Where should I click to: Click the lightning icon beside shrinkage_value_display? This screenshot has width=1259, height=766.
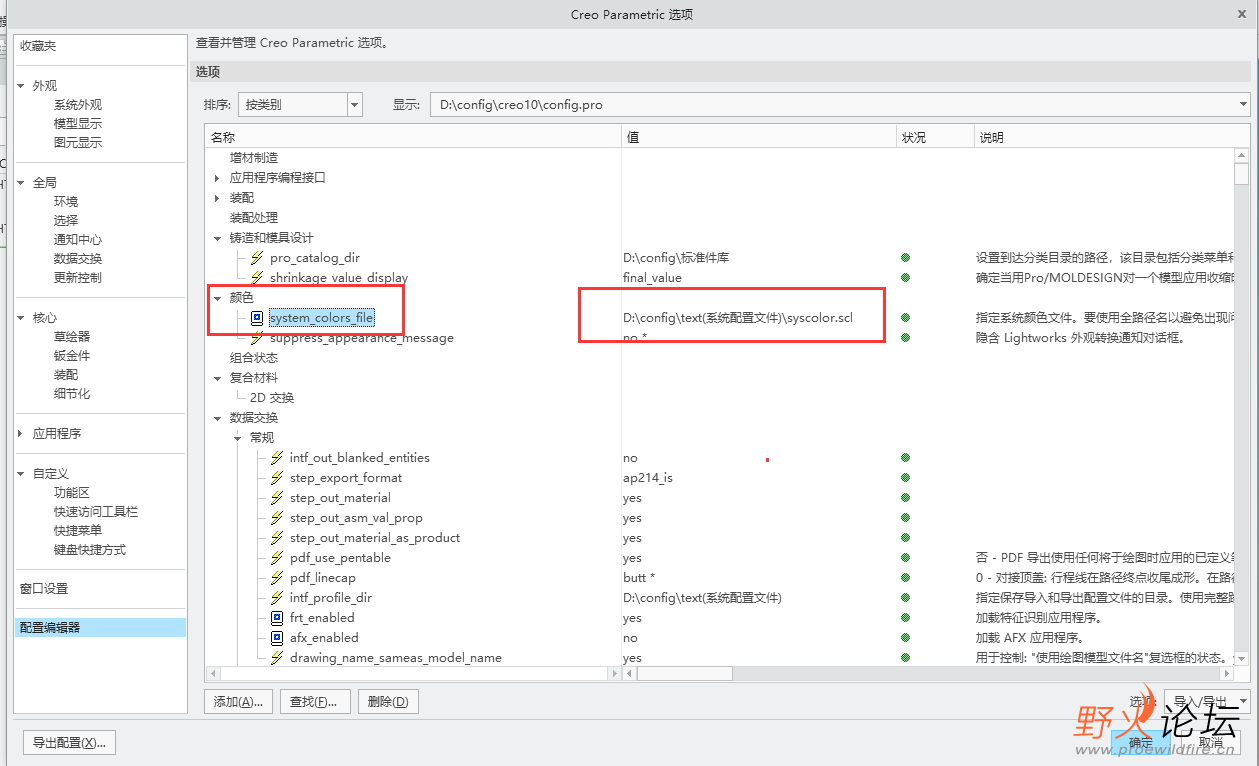click(x=257, y=278)
